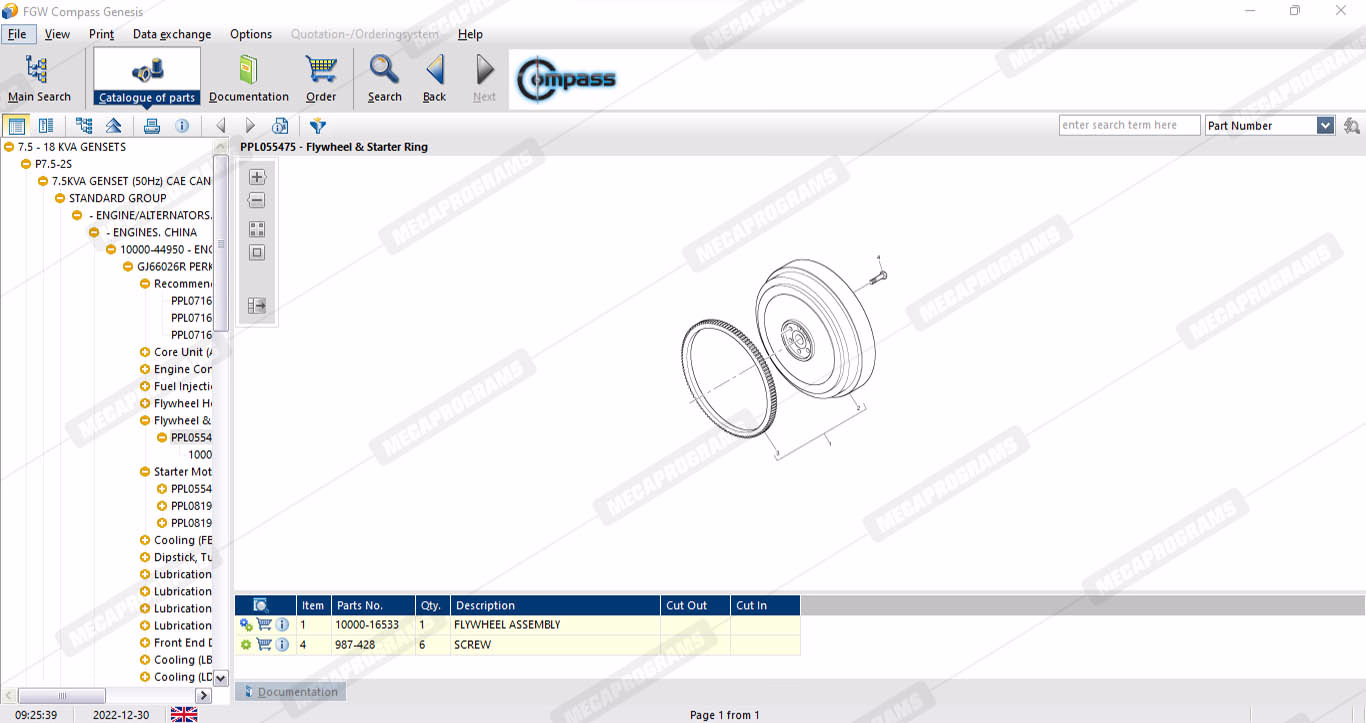Open the Part Number search type dropdown

tap(1325, 126)
